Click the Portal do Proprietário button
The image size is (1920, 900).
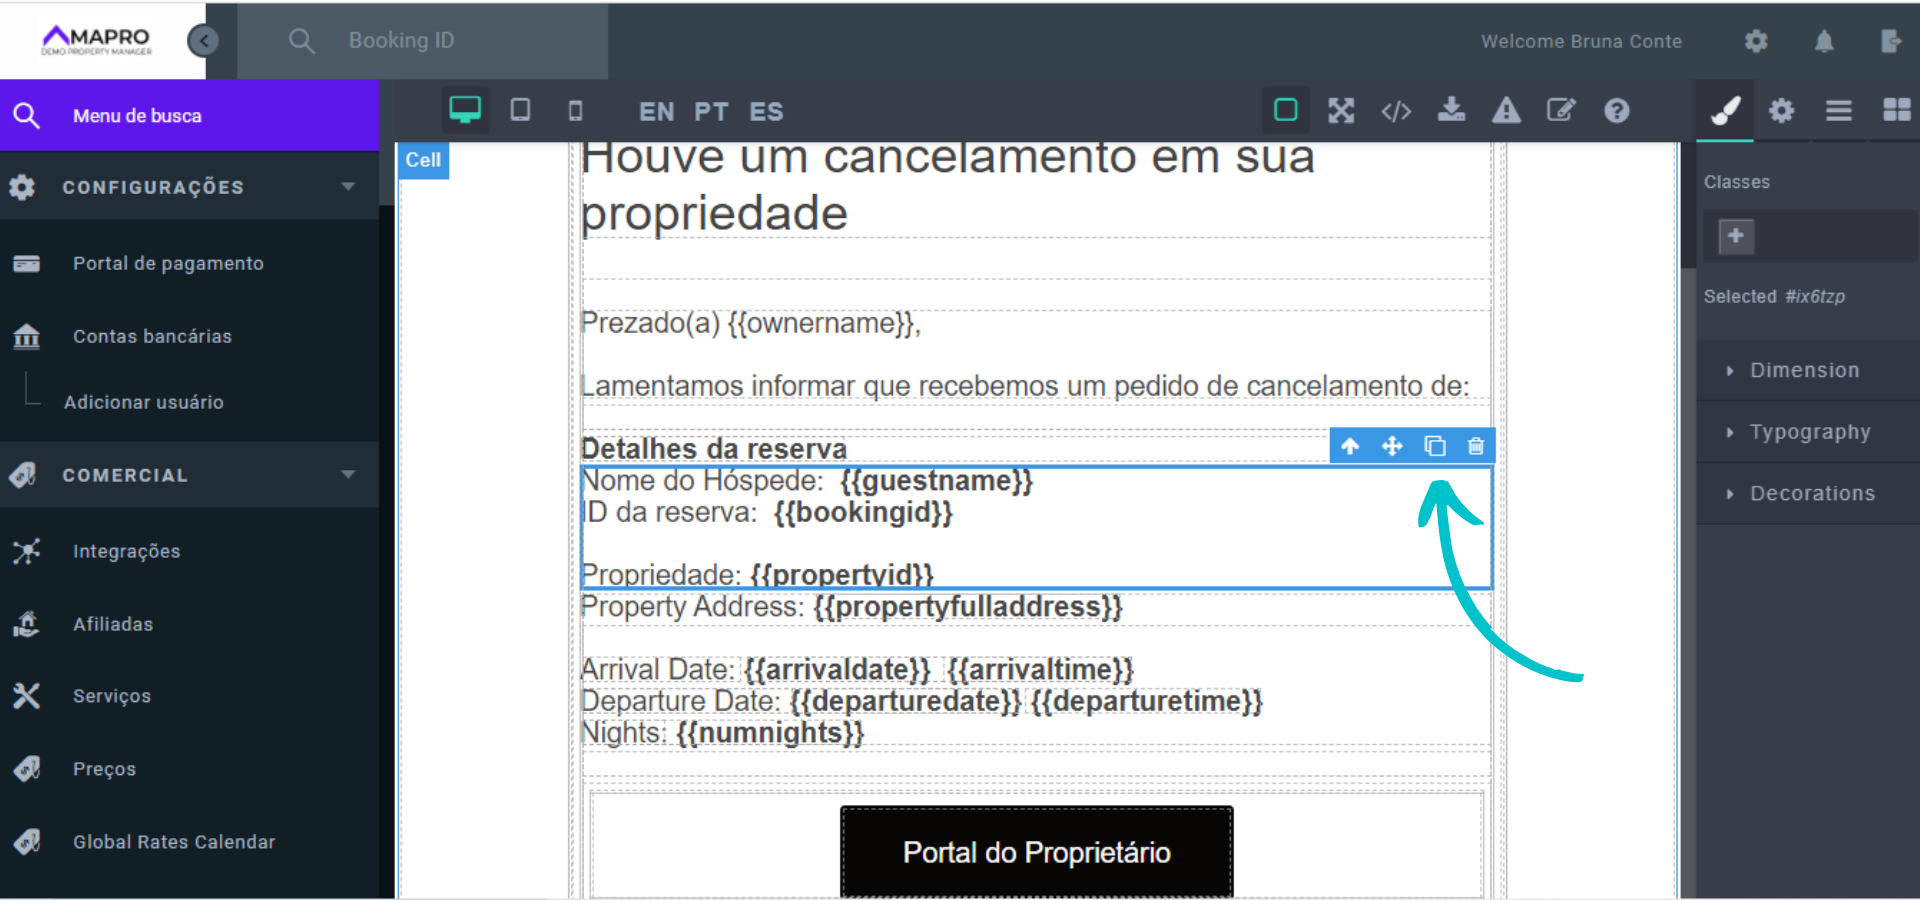tap(1036, 852)
